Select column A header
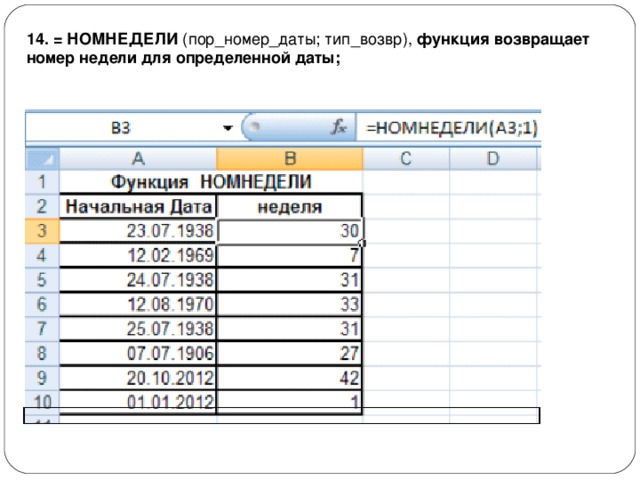Image resolution: width=640 pixels, height=480 pixels. pos(138,158)
